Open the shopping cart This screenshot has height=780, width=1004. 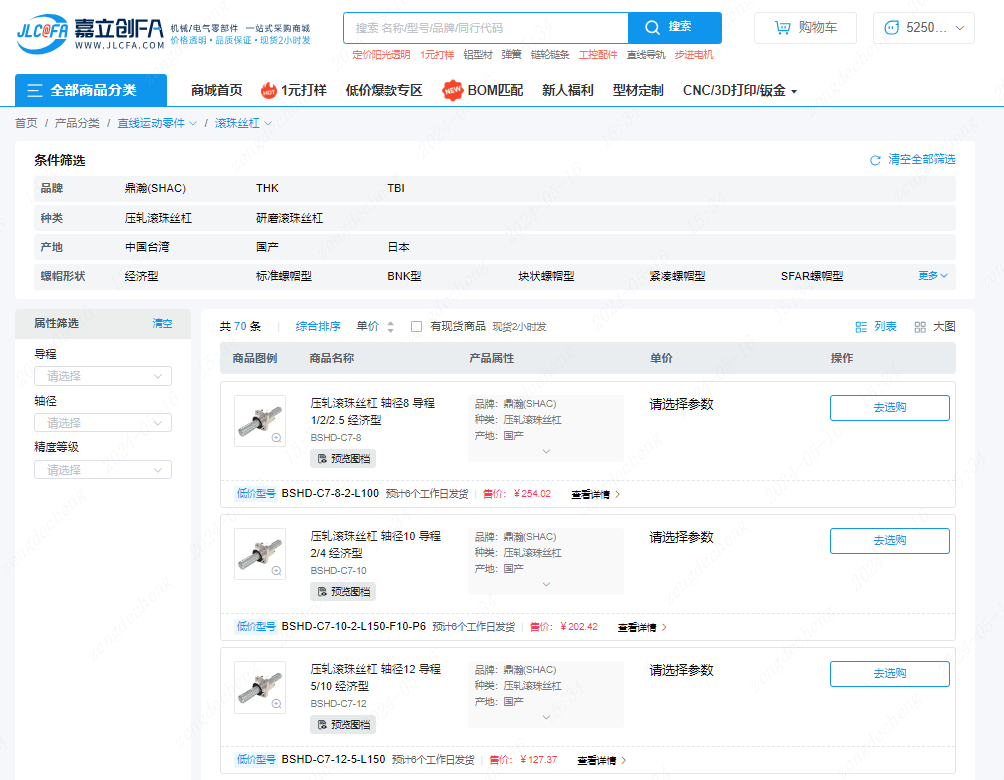[805, 28]
